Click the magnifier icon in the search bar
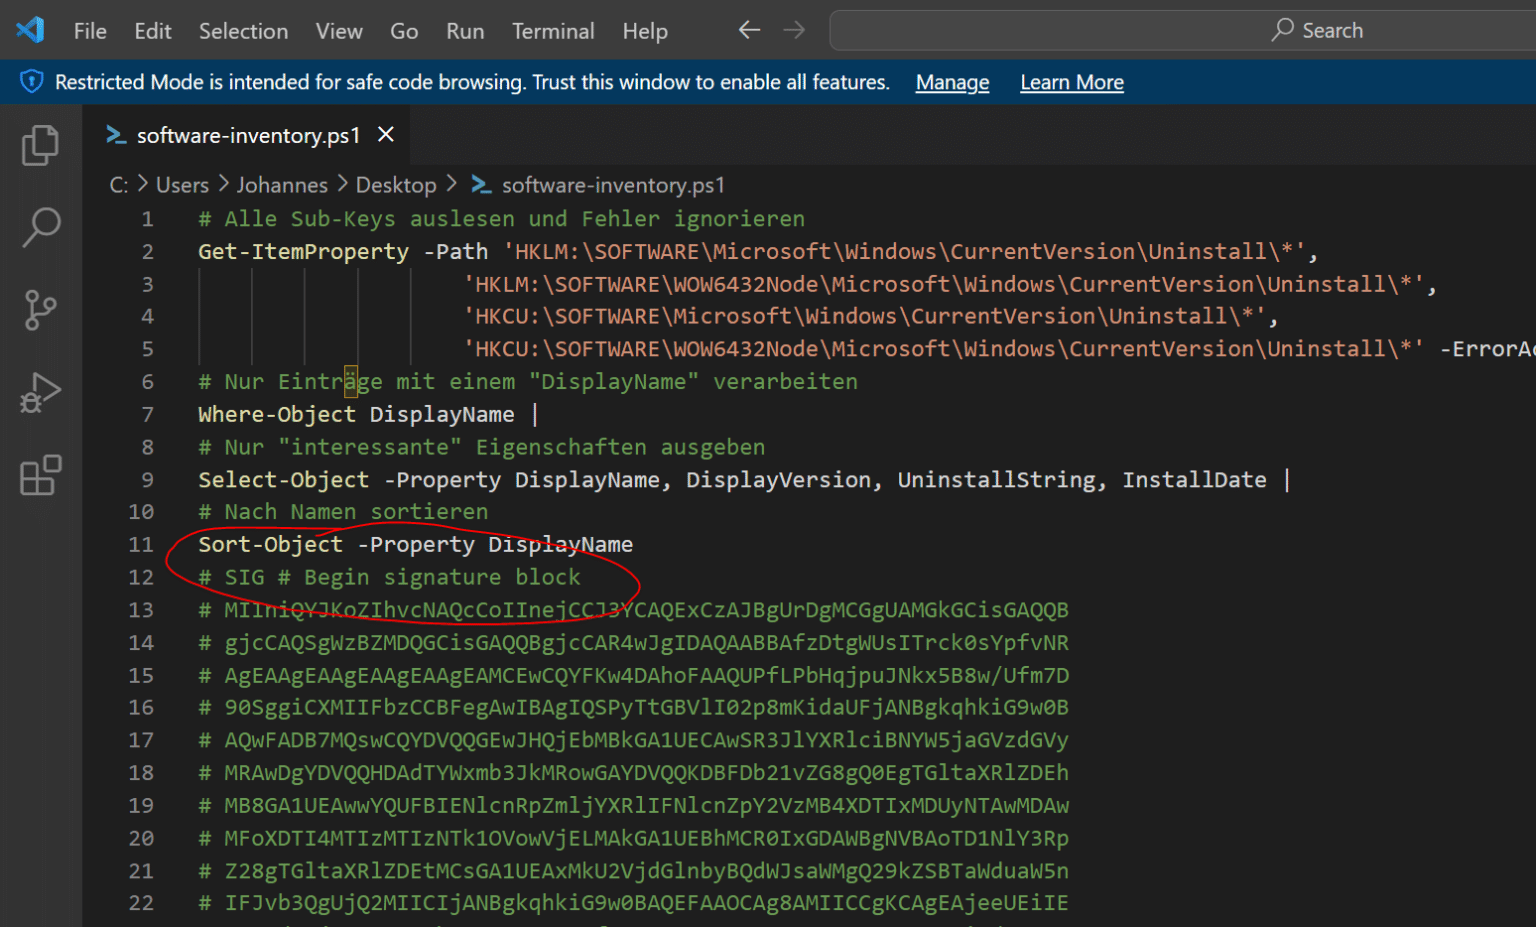This screenshot has width=1536, height=927. click(x=1281, y=30)
